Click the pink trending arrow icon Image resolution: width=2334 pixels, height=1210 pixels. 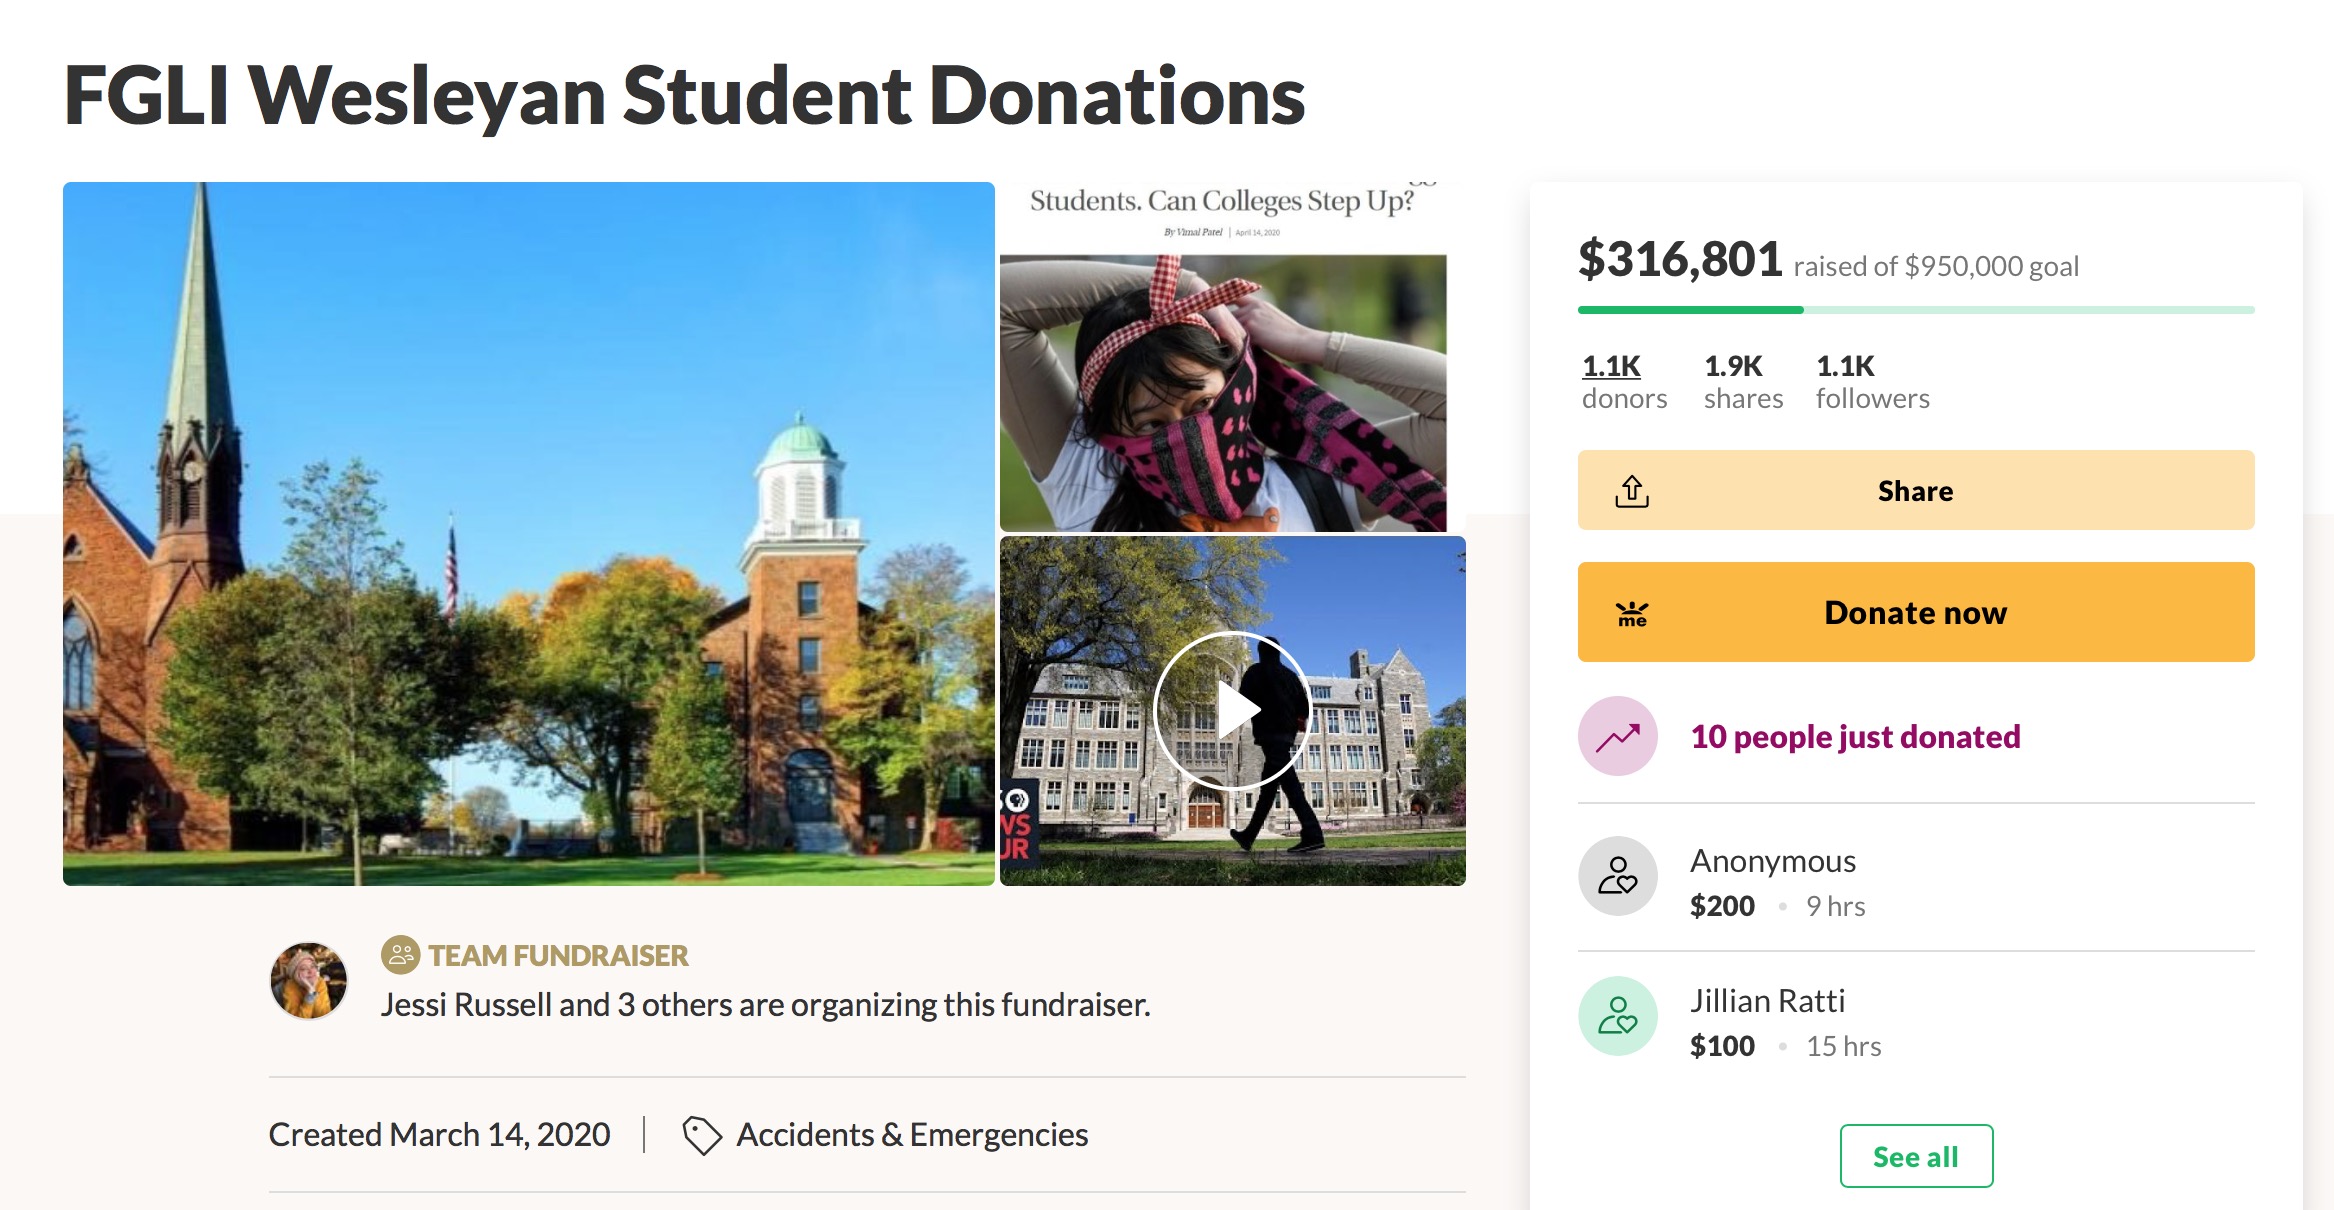point(1617,737)
